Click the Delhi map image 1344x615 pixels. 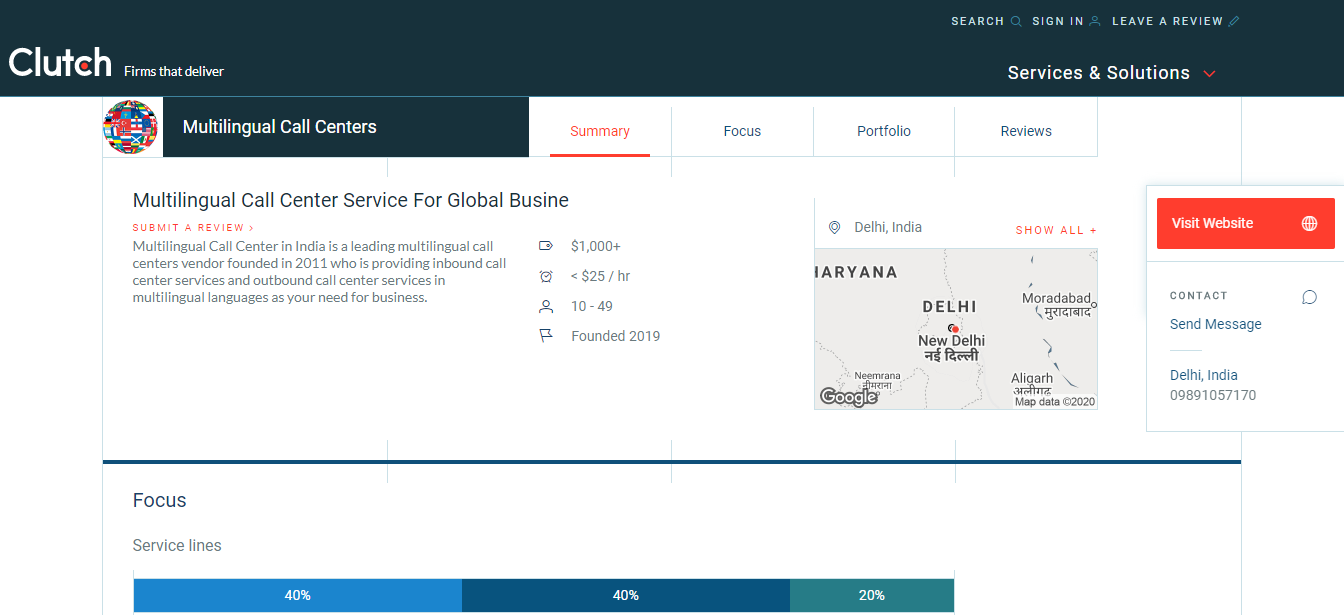click(x=955, y=329)
